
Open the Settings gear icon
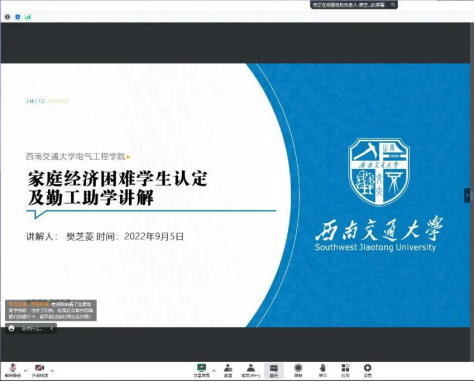(x=367, y=370)
